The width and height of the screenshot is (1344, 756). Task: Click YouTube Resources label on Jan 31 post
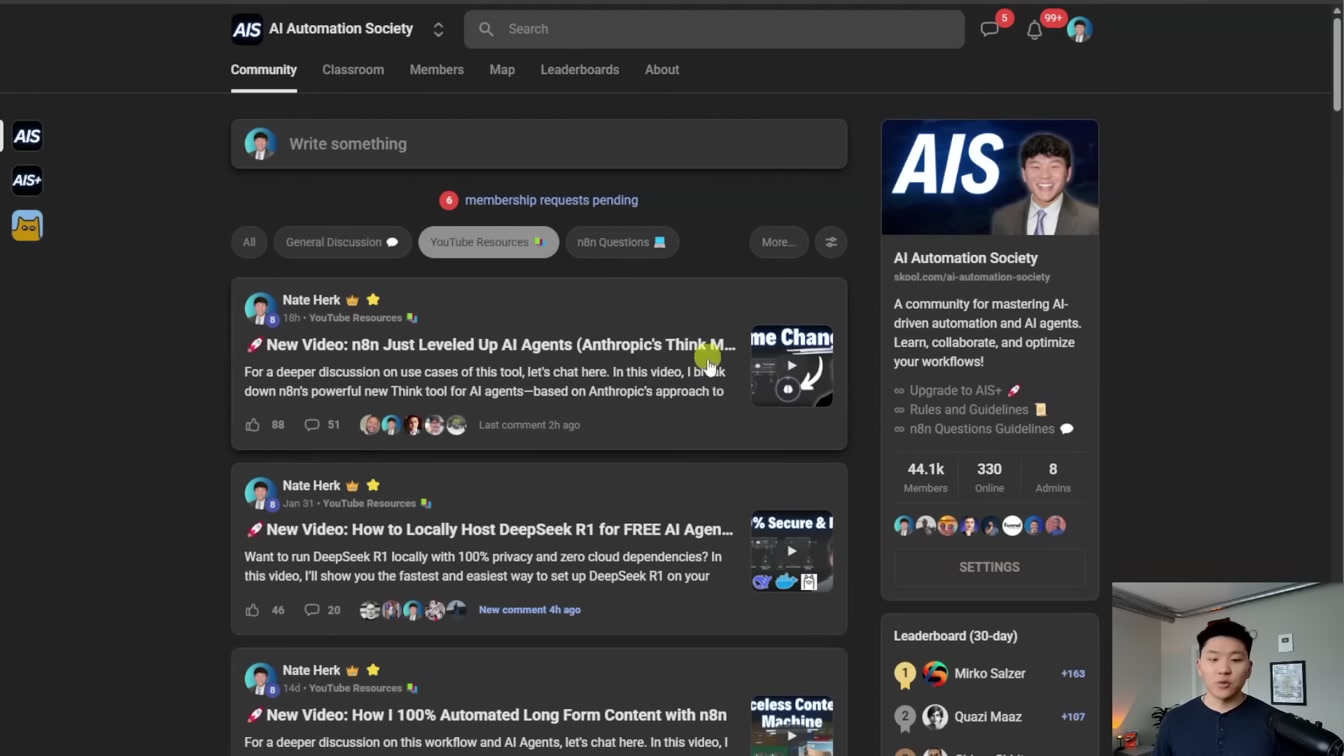369,503
